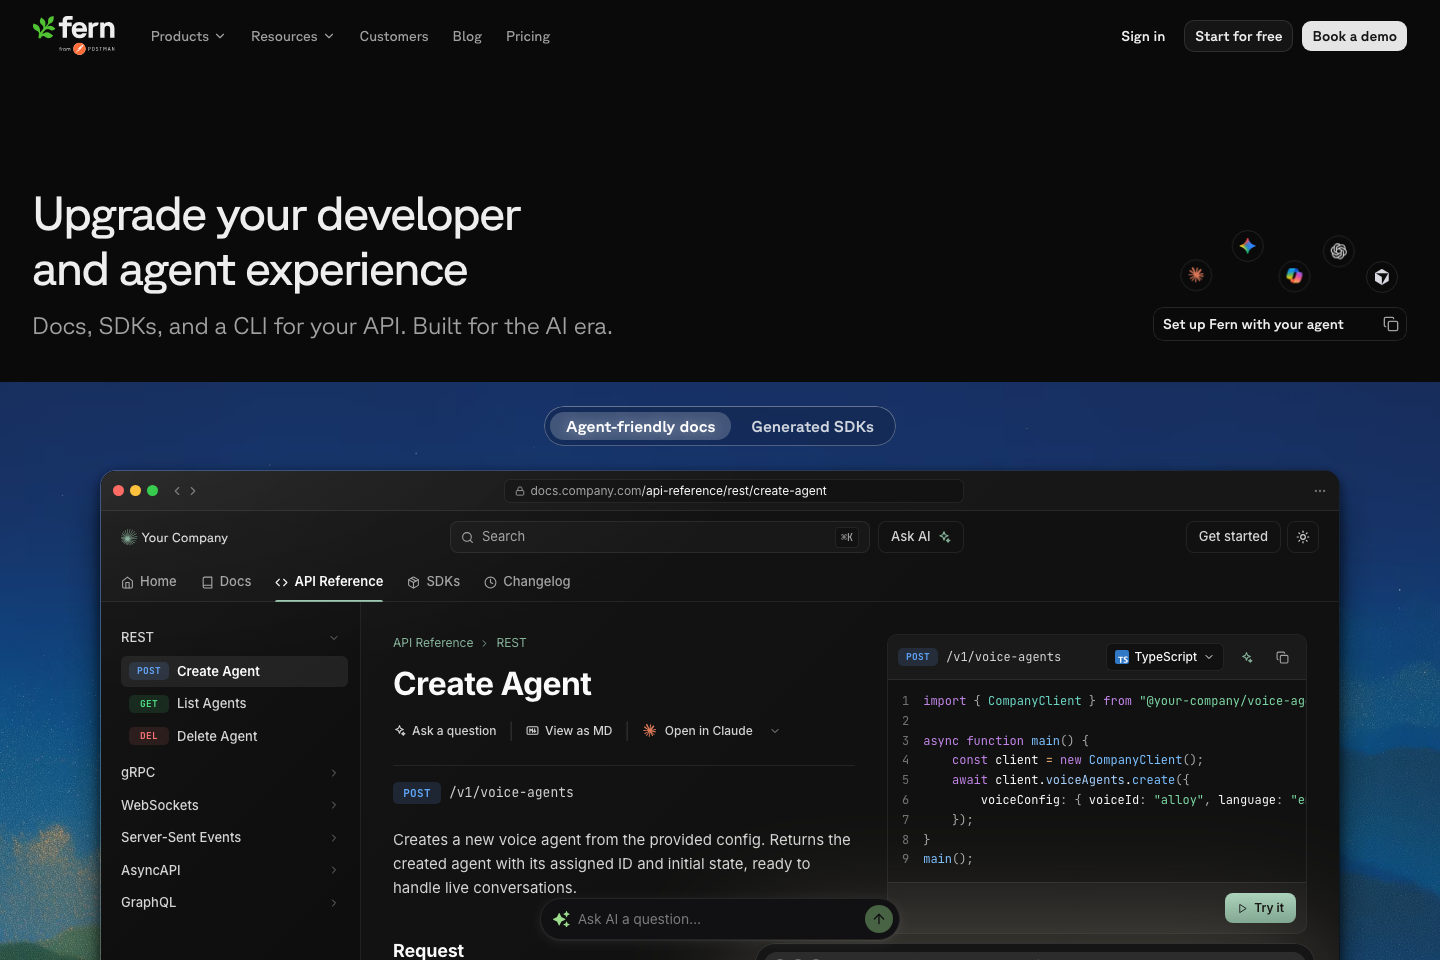This screenshot has width=1440, height=960.
Task: Click the Cursor cube agent icon
Action: coord(1382,277)
